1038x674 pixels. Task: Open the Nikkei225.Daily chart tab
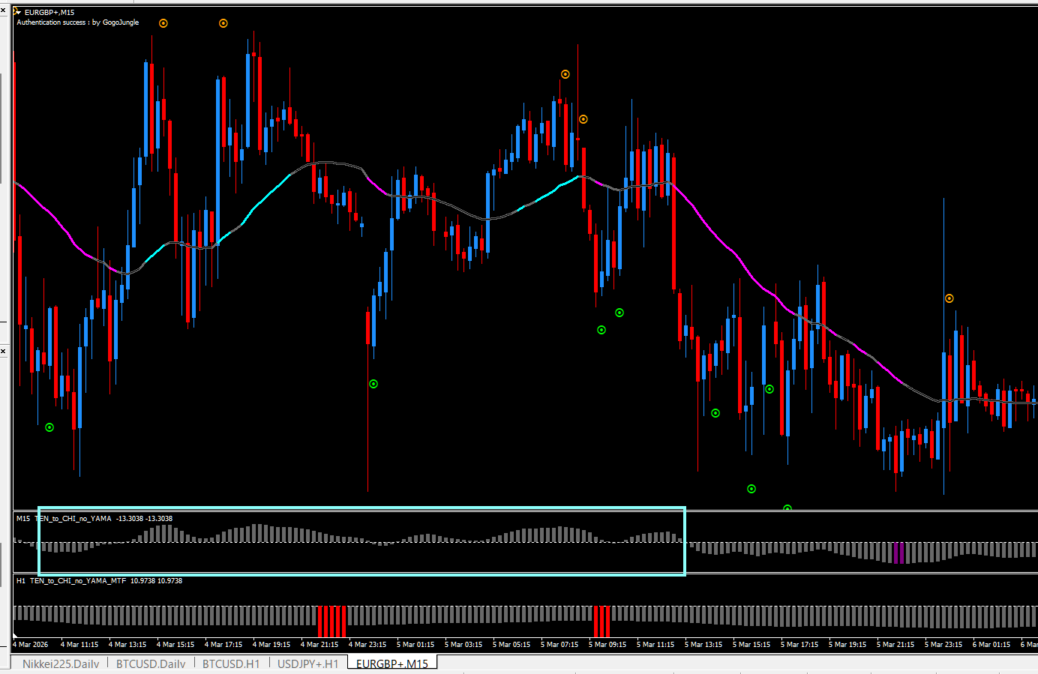pos(55,663)
